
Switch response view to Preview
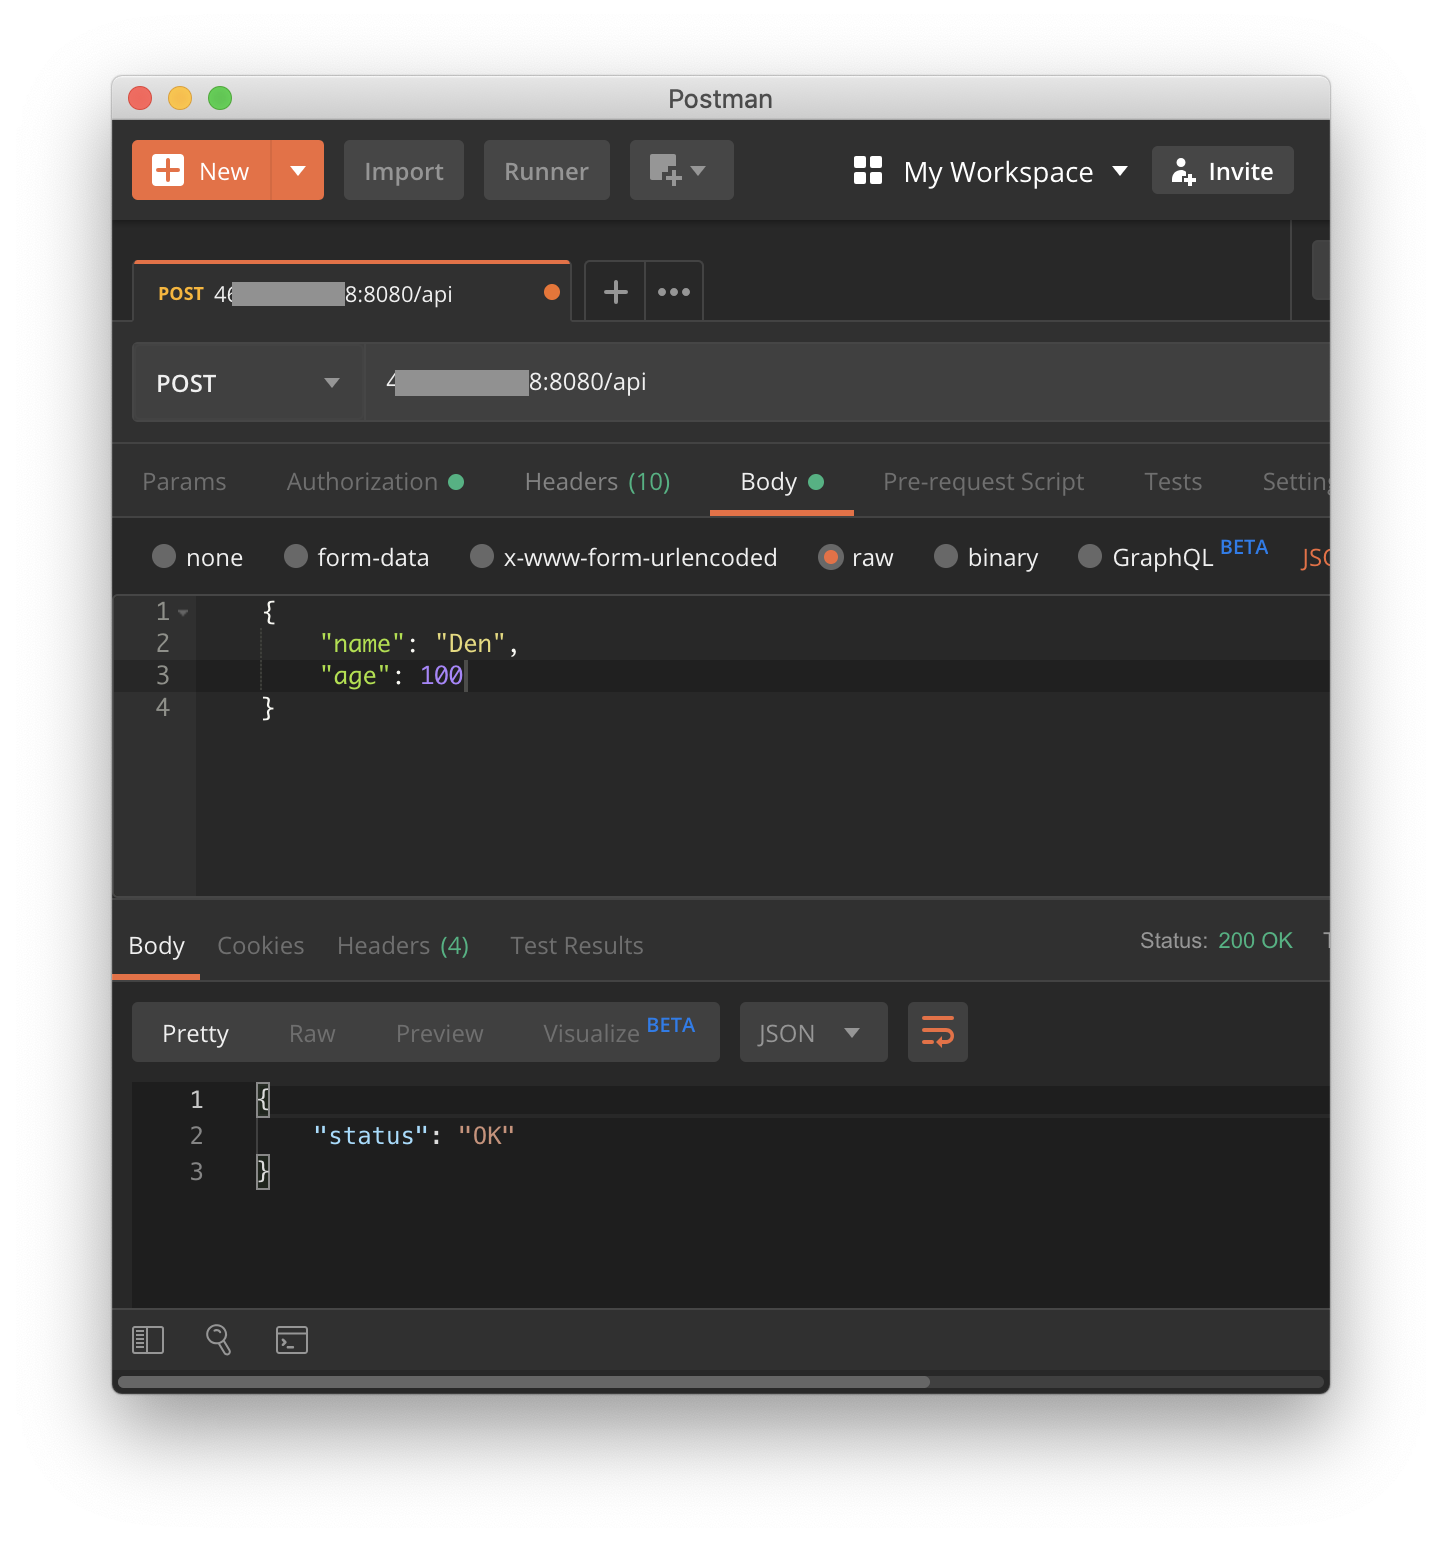coord(440,1033)
